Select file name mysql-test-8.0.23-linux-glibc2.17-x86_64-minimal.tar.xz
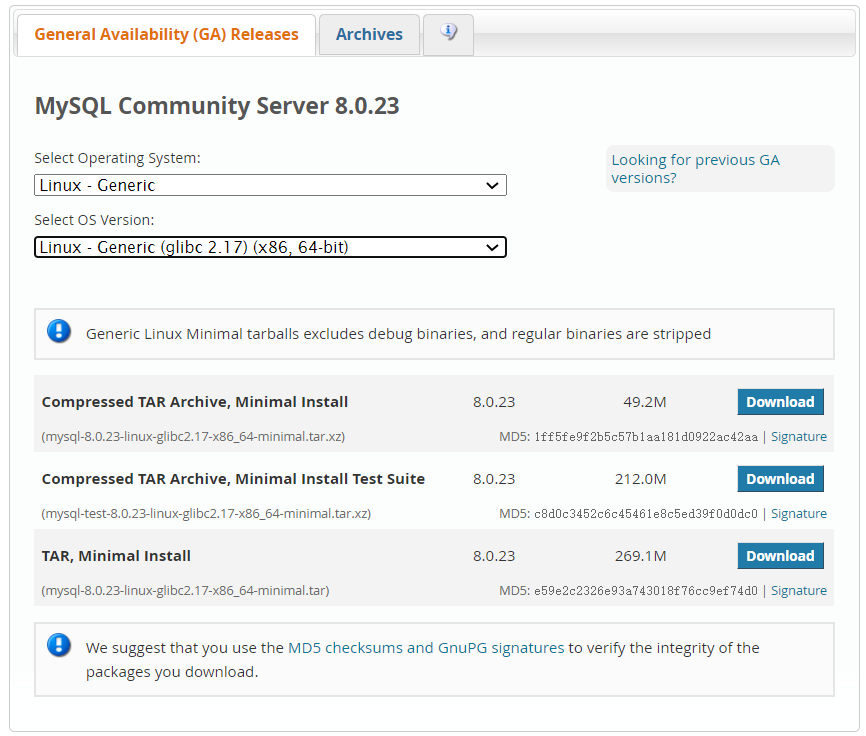Screen dimensions: 866x736 tap(206, 513)
